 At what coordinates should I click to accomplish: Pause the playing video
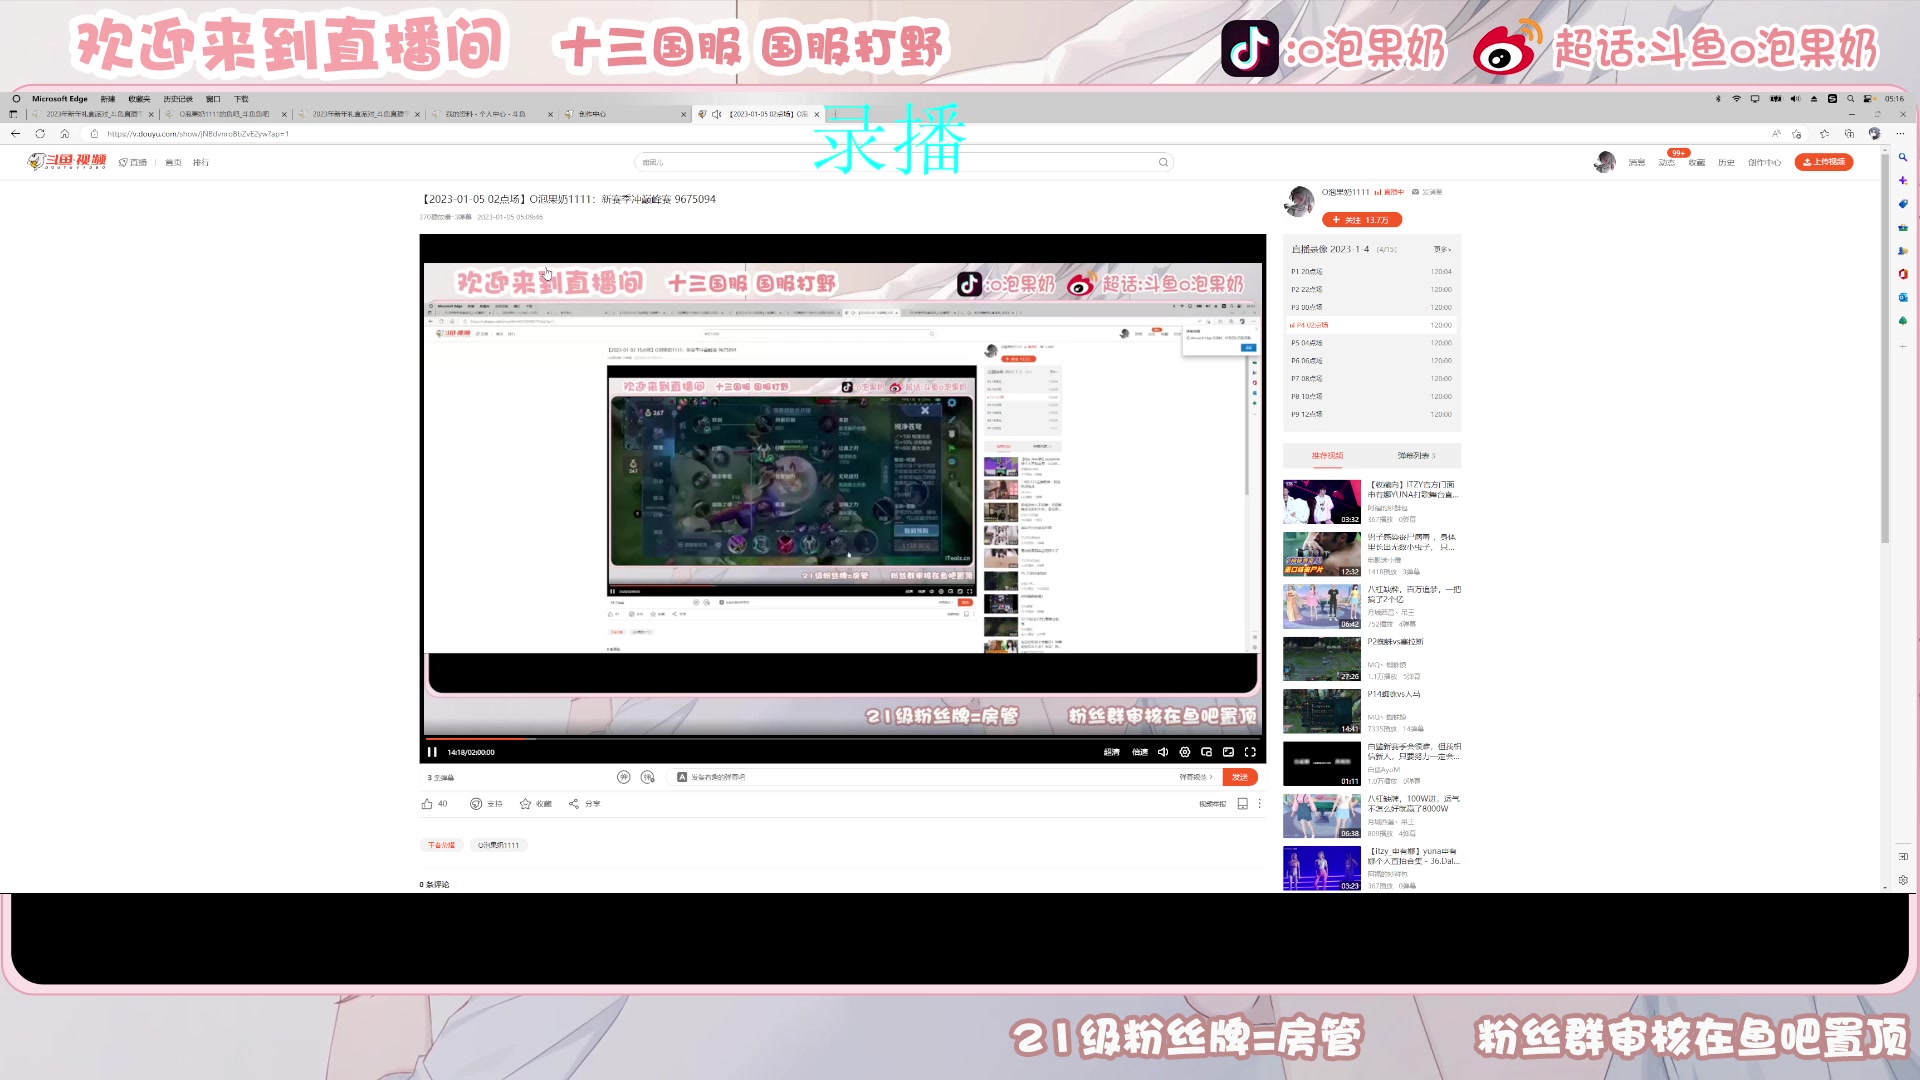pos(431,751)
